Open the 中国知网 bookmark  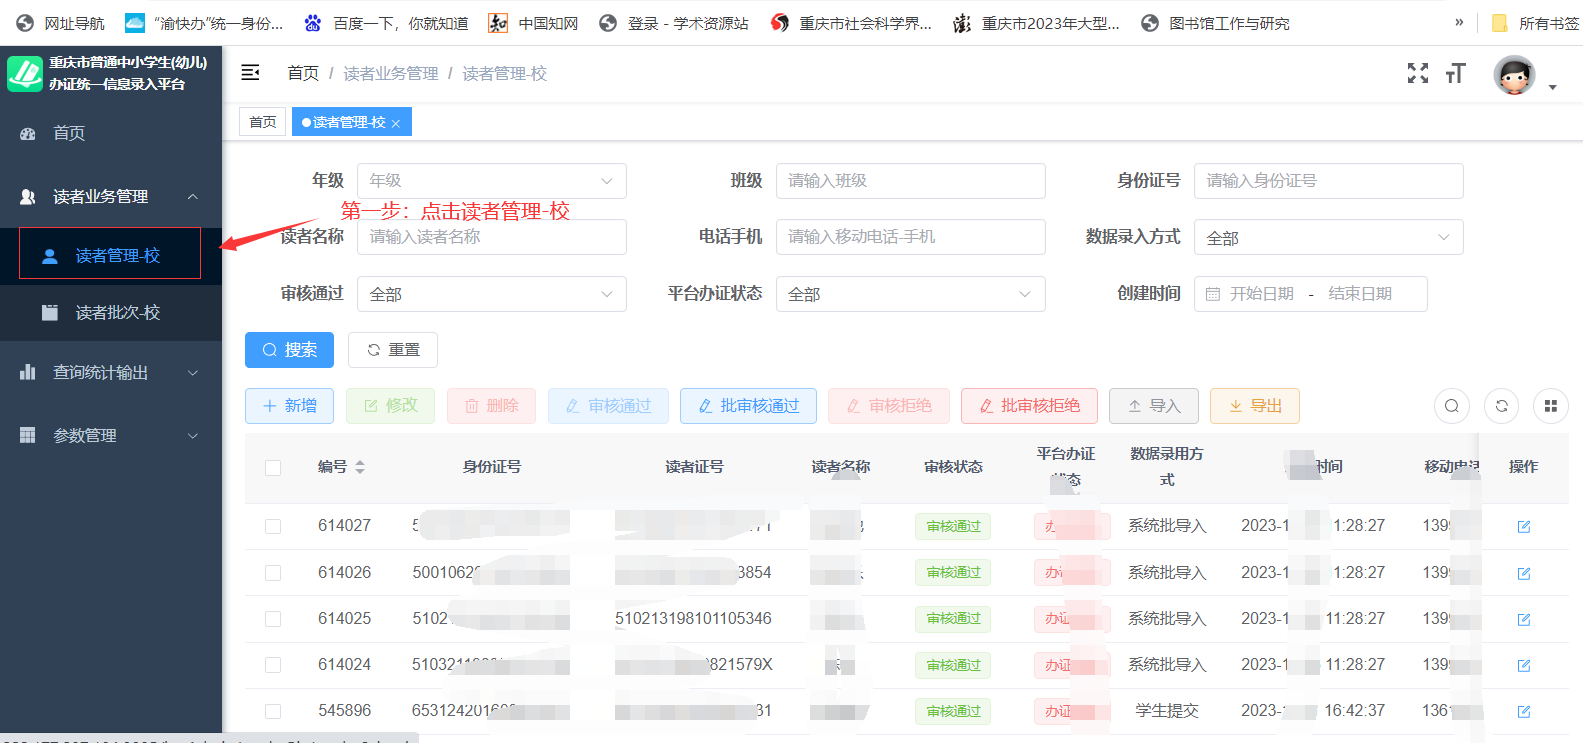534,23
